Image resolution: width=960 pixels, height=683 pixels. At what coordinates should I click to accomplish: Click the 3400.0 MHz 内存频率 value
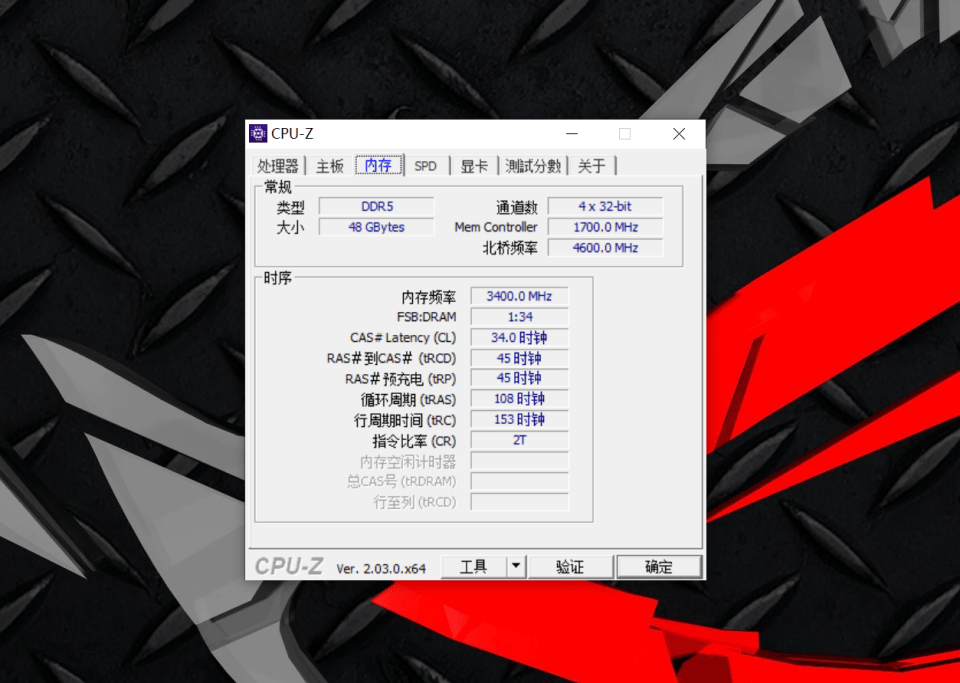519,296
